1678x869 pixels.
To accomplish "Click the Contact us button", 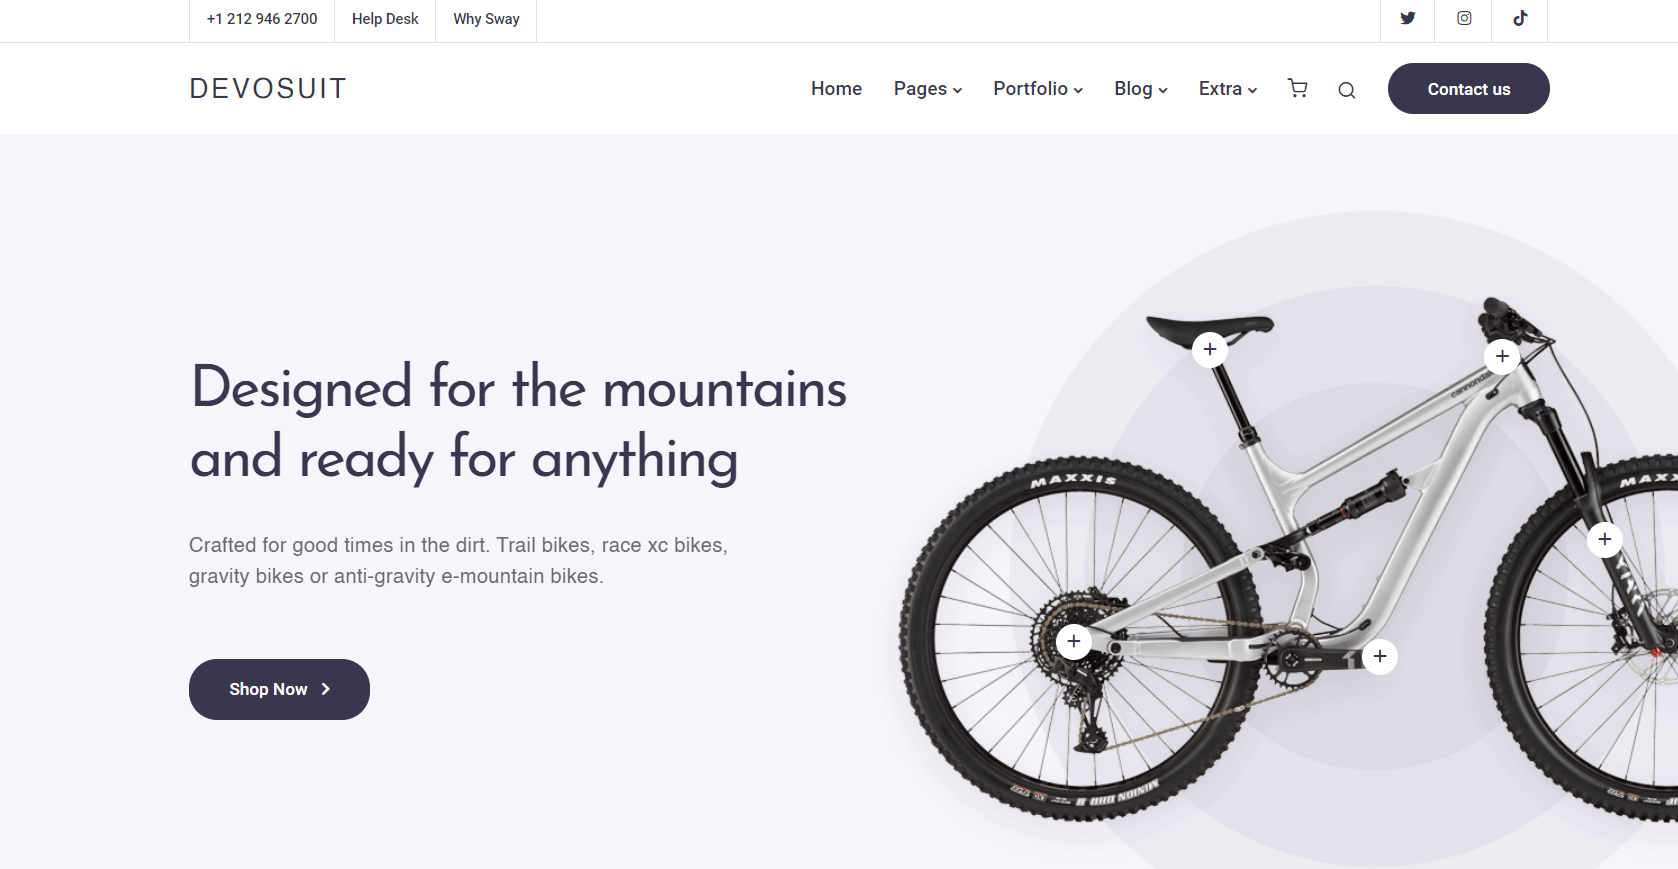I will point(1469,89).
